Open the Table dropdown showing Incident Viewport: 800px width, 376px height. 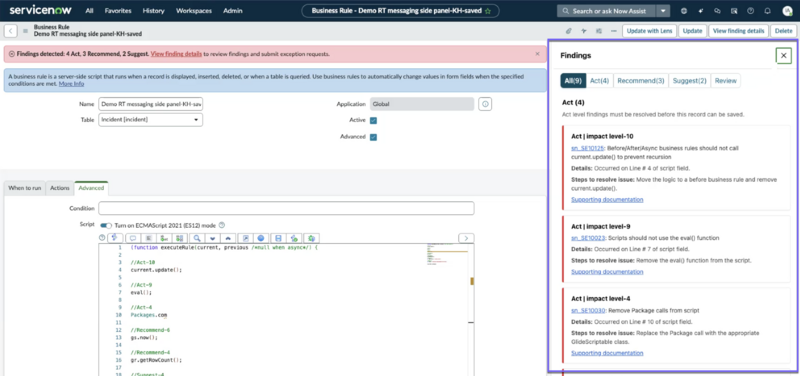(x=151, y=120)
